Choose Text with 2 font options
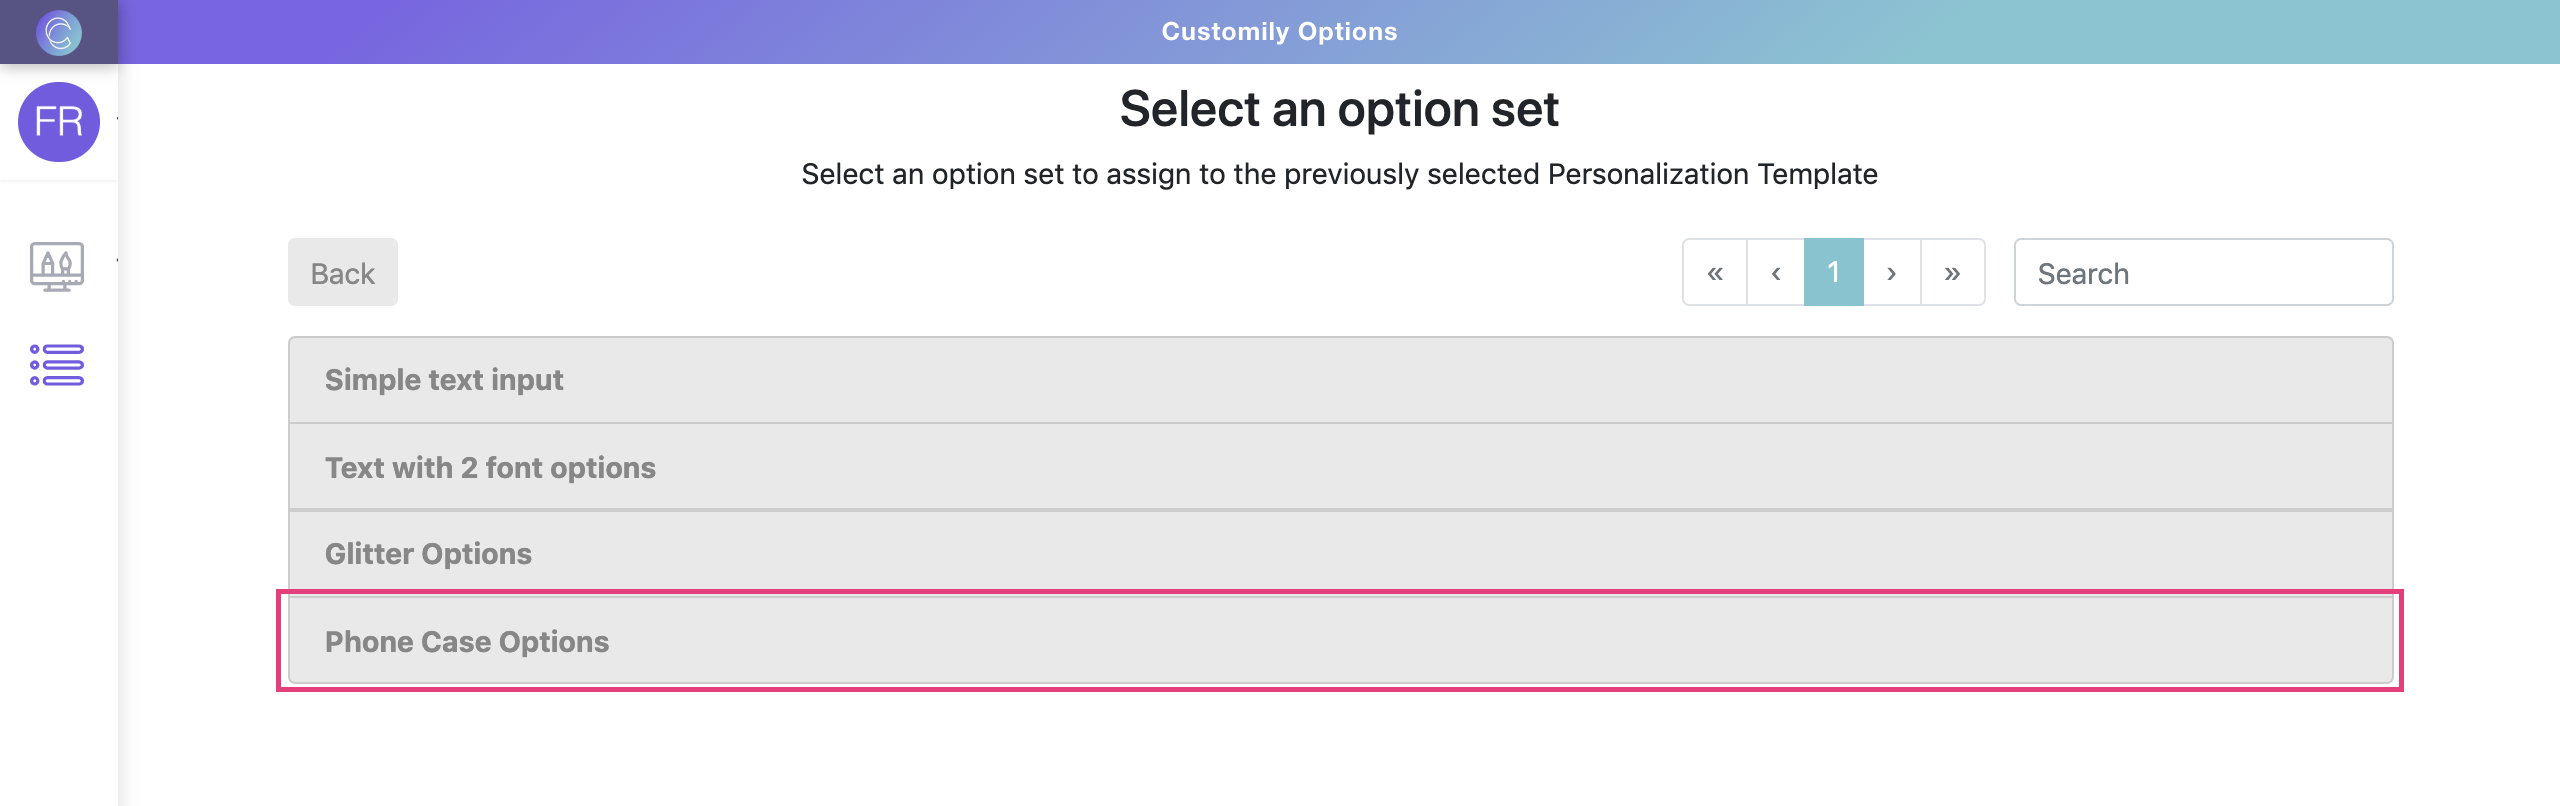The height and width of the screenshot is (806, 2560). (1340, 467)
